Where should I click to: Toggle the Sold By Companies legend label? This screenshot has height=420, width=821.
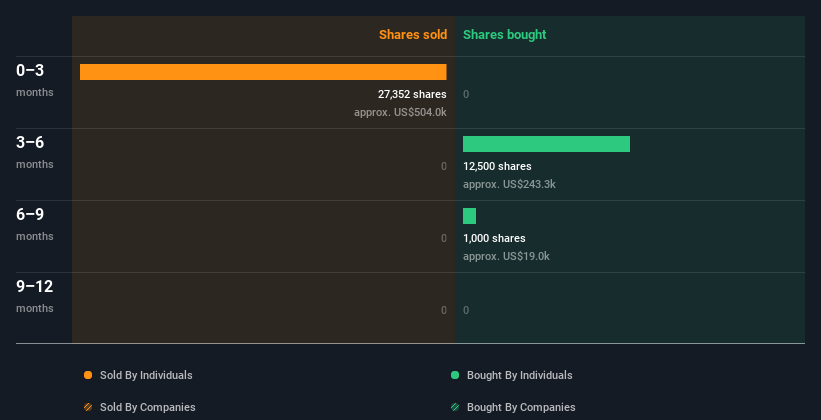[x=148, y=407]
